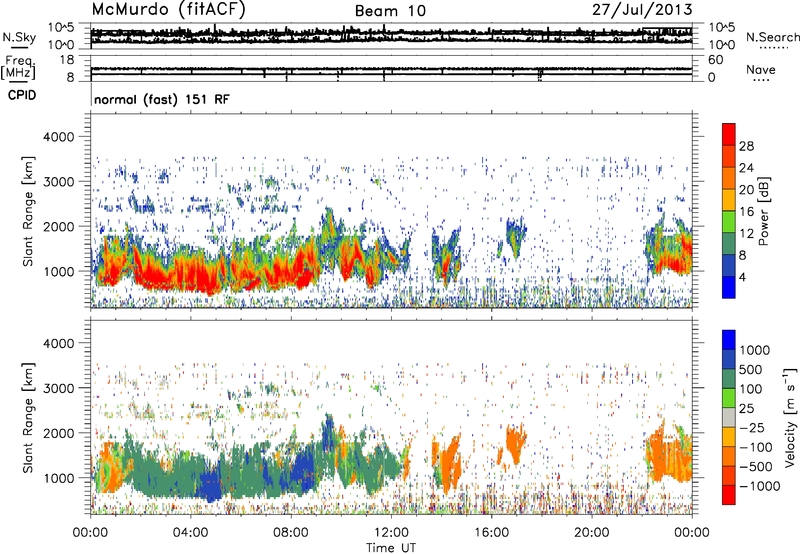Click the 3000 tick of power plot
Viewport: 800px width, 554px height.
pos(59,182)
